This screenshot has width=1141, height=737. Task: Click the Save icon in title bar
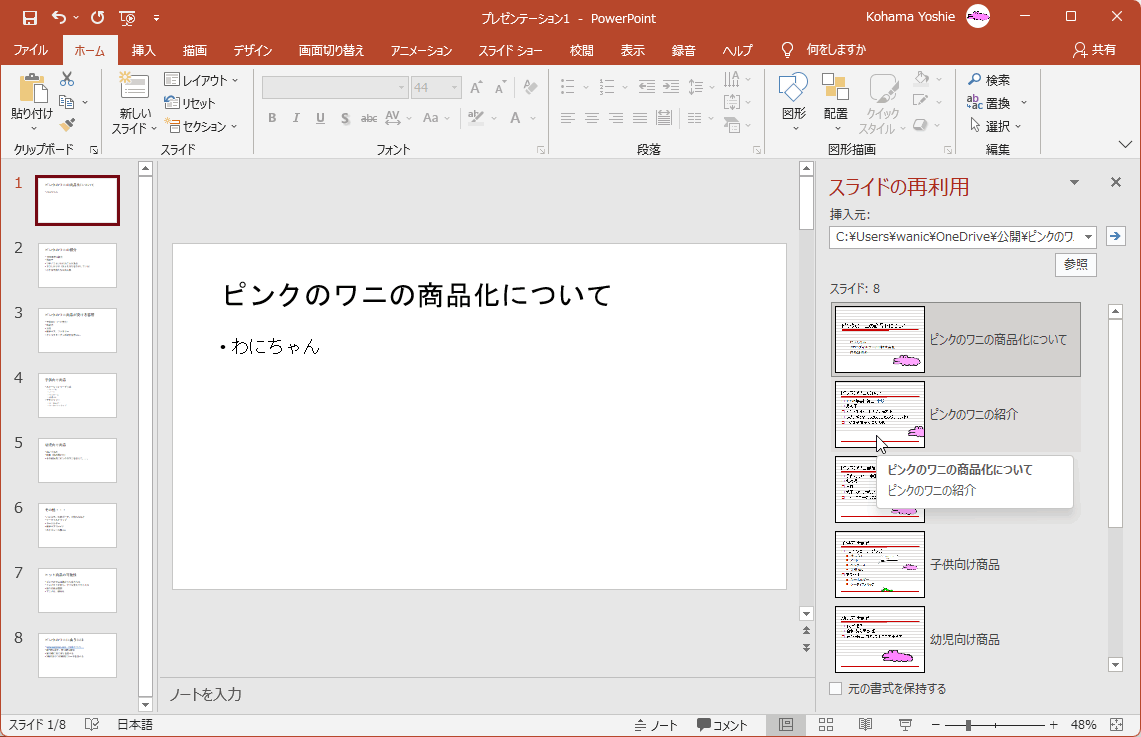(29, 17)
